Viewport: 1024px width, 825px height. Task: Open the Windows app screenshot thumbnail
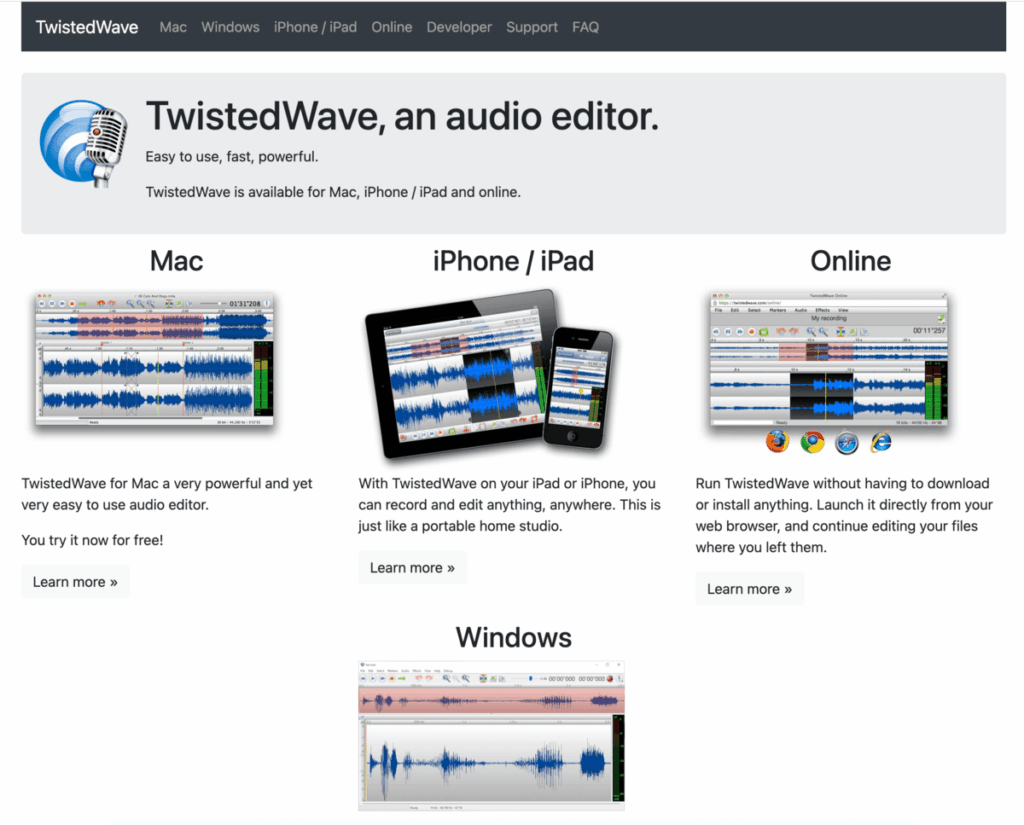click(x=491, y=736)
